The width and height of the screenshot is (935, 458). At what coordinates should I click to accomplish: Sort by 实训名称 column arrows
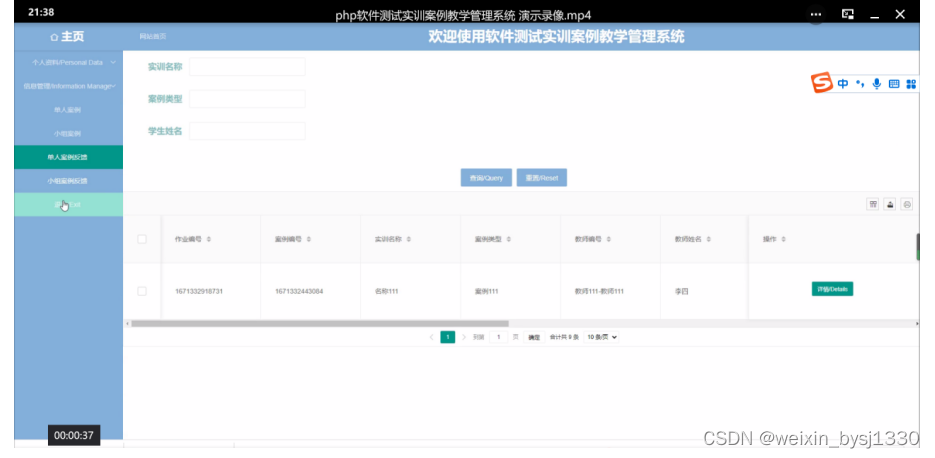point(408,239)
